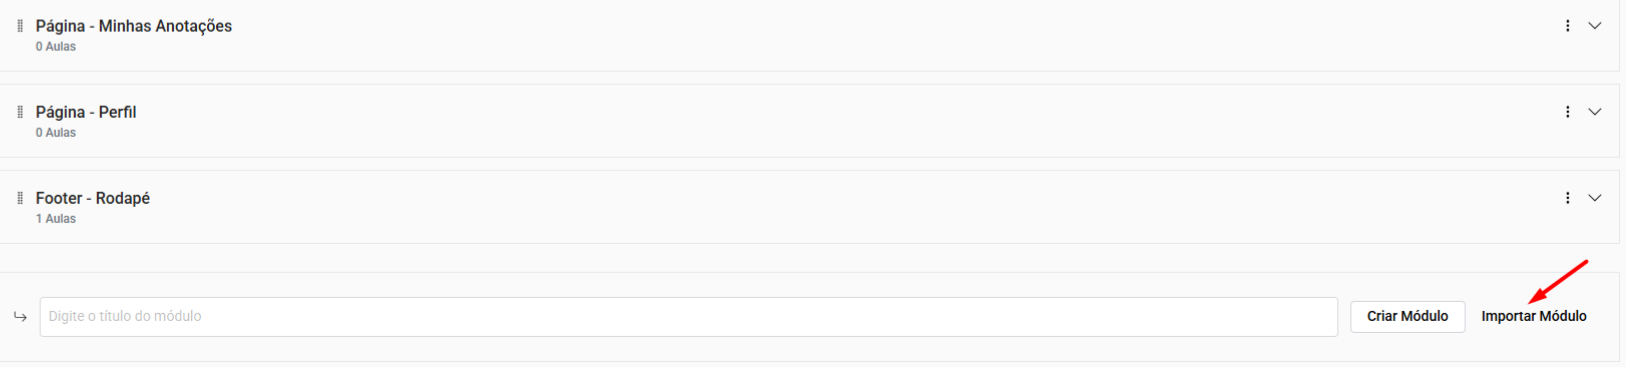Click empty area of the Footer - Rodapé row
The image size is (1626, 367).
[850, 207]
